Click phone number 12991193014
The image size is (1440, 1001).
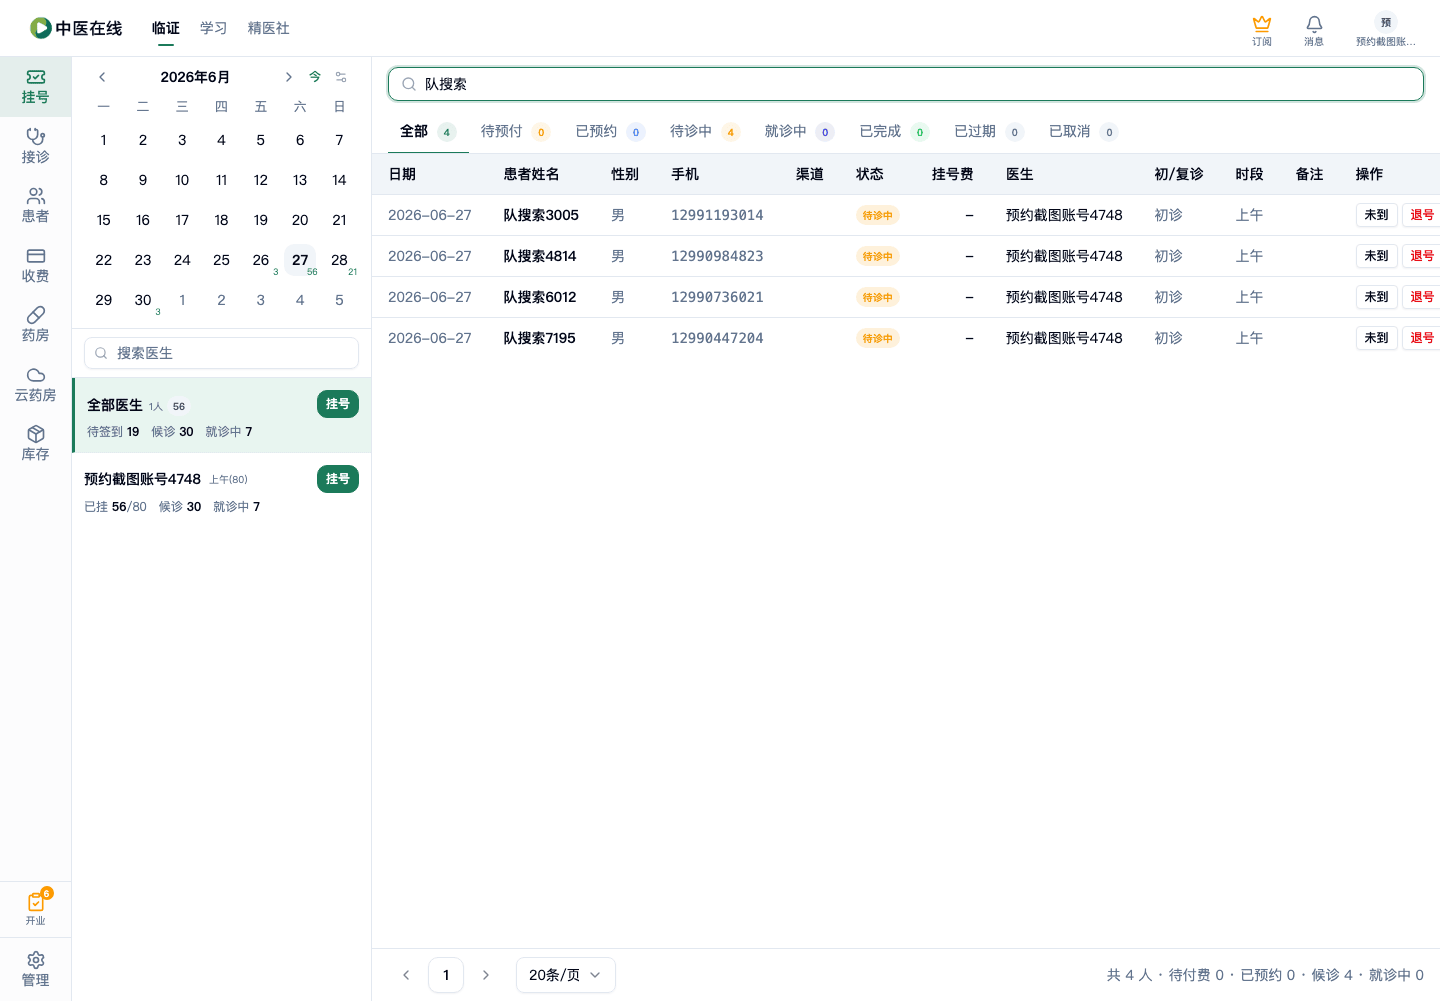[717, 215]
